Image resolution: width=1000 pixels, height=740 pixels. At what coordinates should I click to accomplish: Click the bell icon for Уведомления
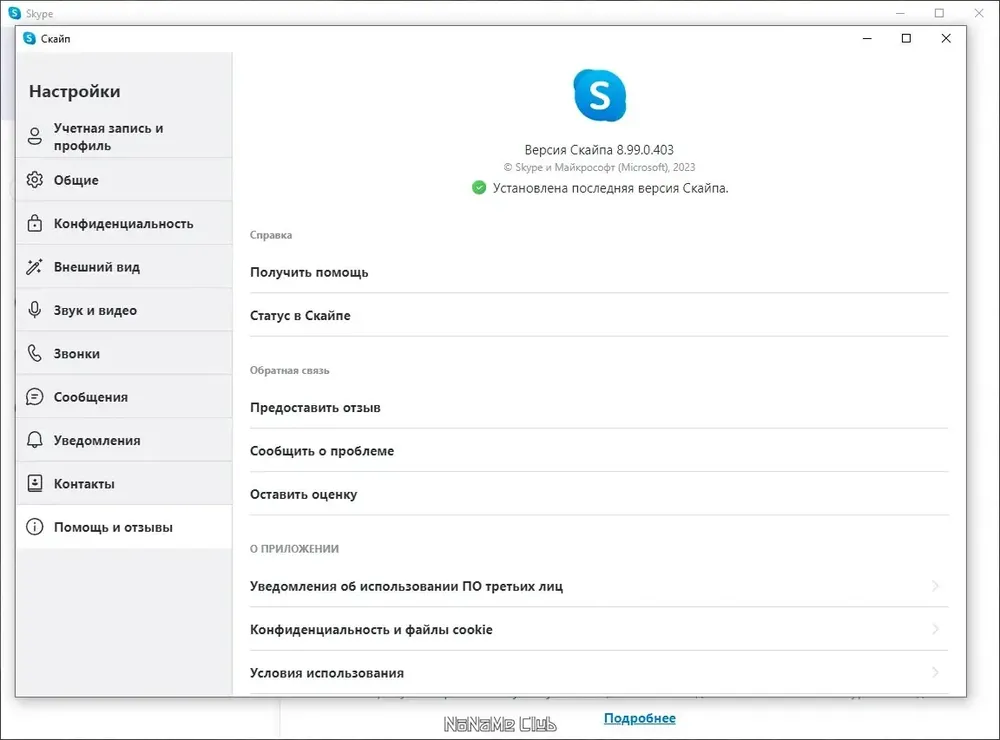tap(34, 440)
